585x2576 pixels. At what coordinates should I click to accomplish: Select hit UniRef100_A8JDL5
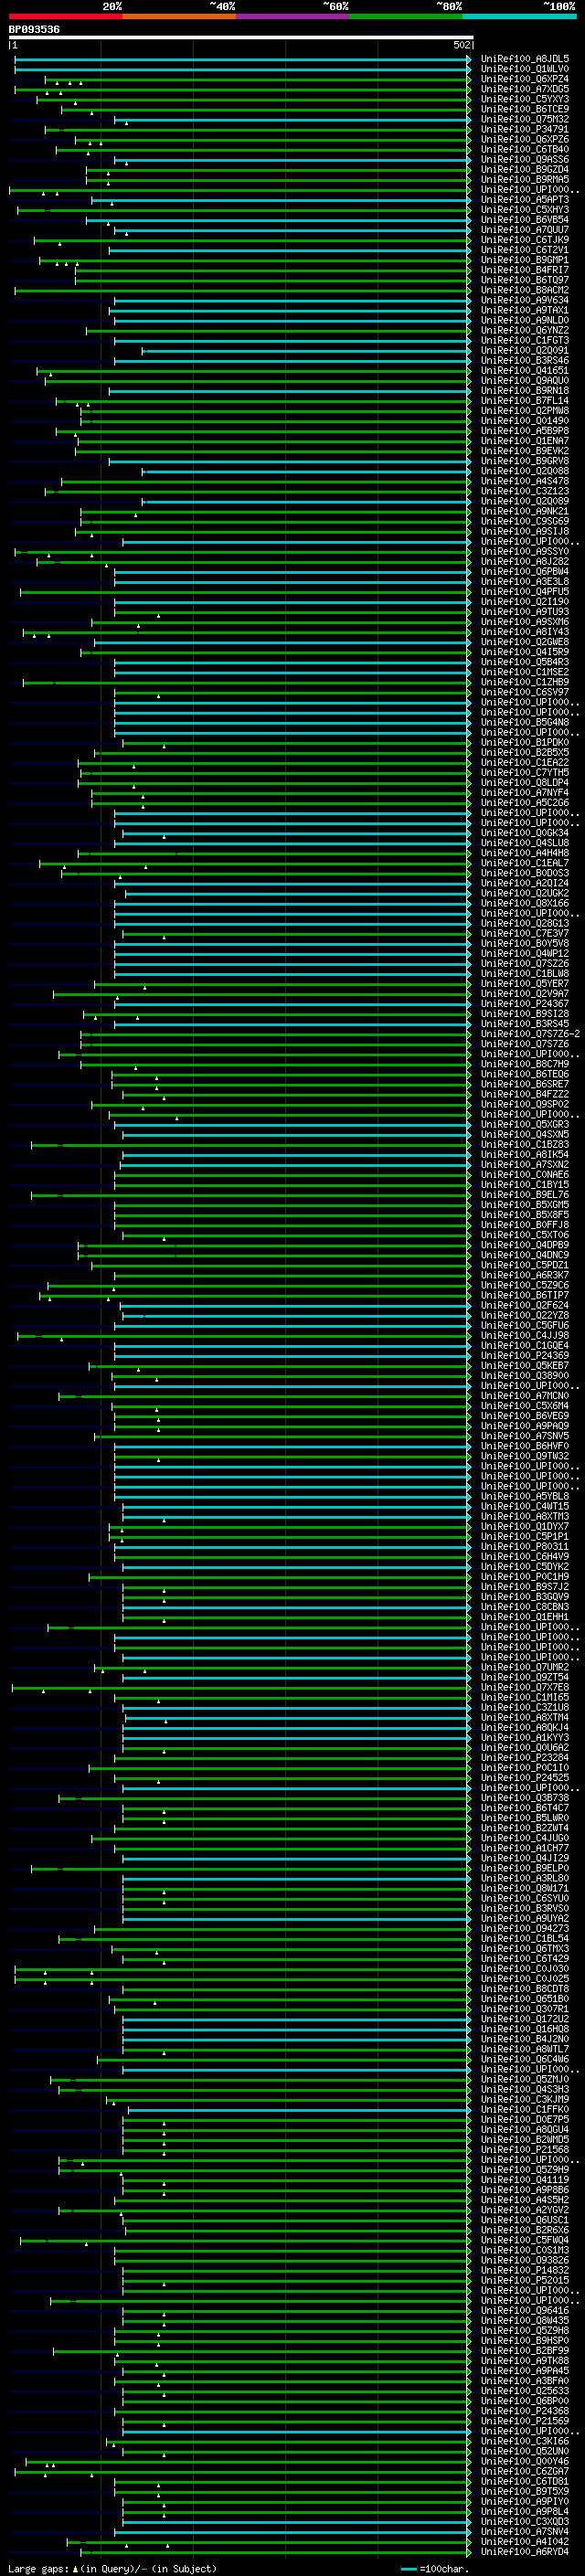click(x=525, y=59)
